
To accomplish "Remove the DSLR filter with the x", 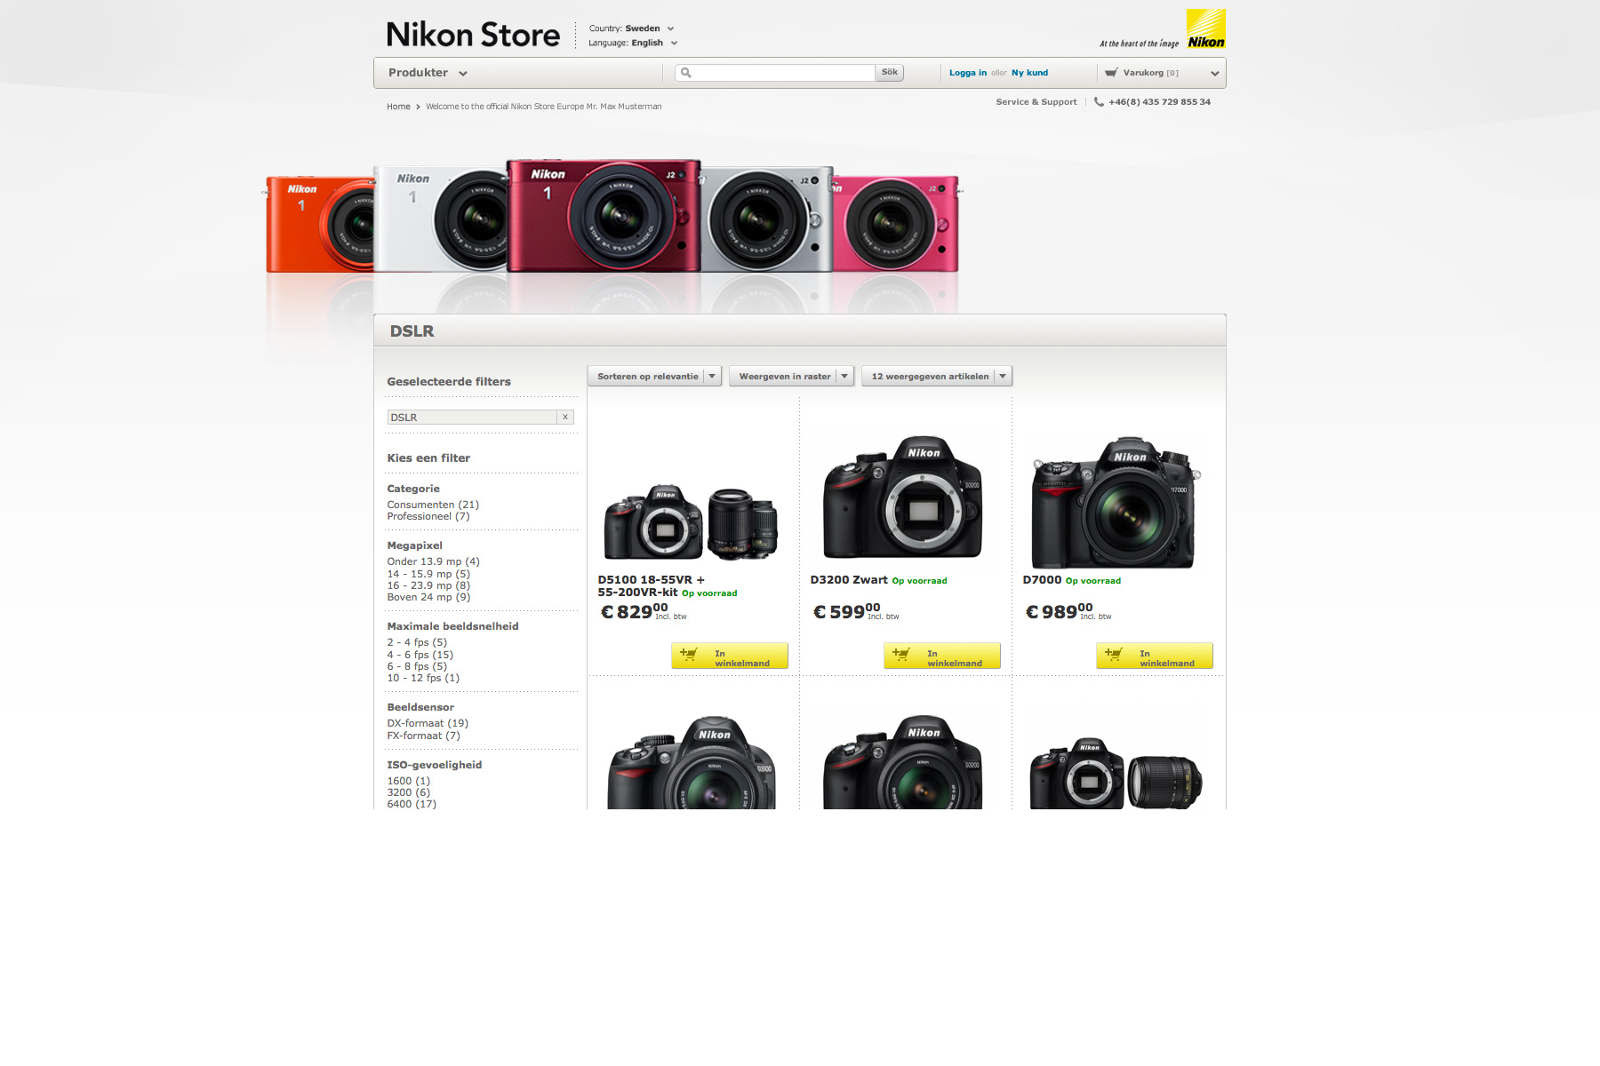I will 565,417.
